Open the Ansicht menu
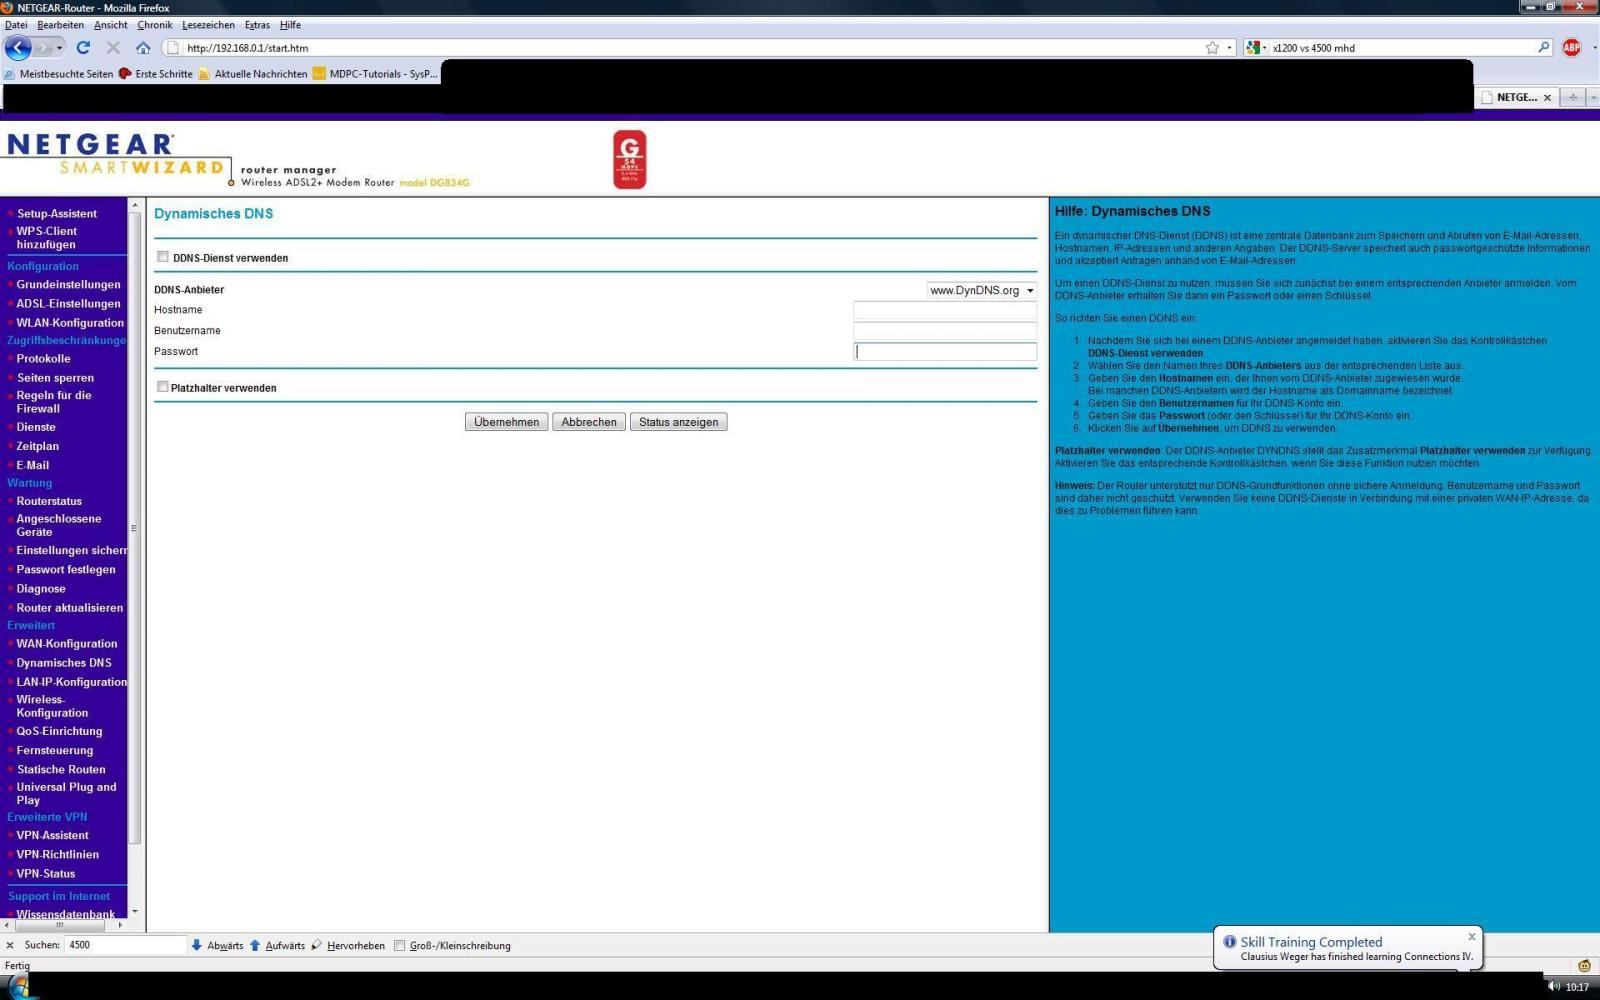The height and width of the screenshot is (1000, 1600). (x=111, y=25)
